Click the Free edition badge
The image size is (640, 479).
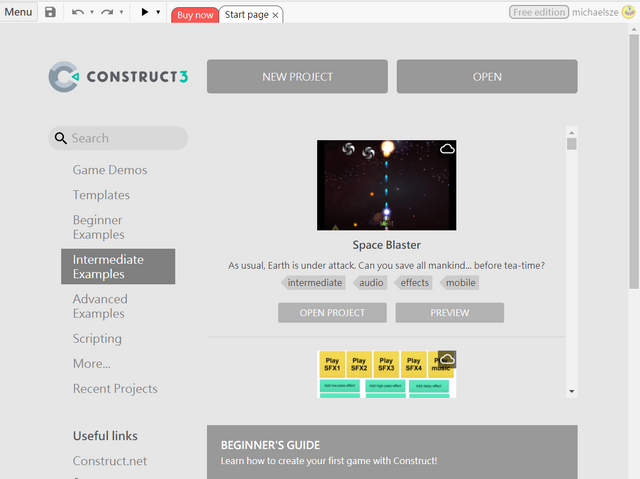(539, 12)
